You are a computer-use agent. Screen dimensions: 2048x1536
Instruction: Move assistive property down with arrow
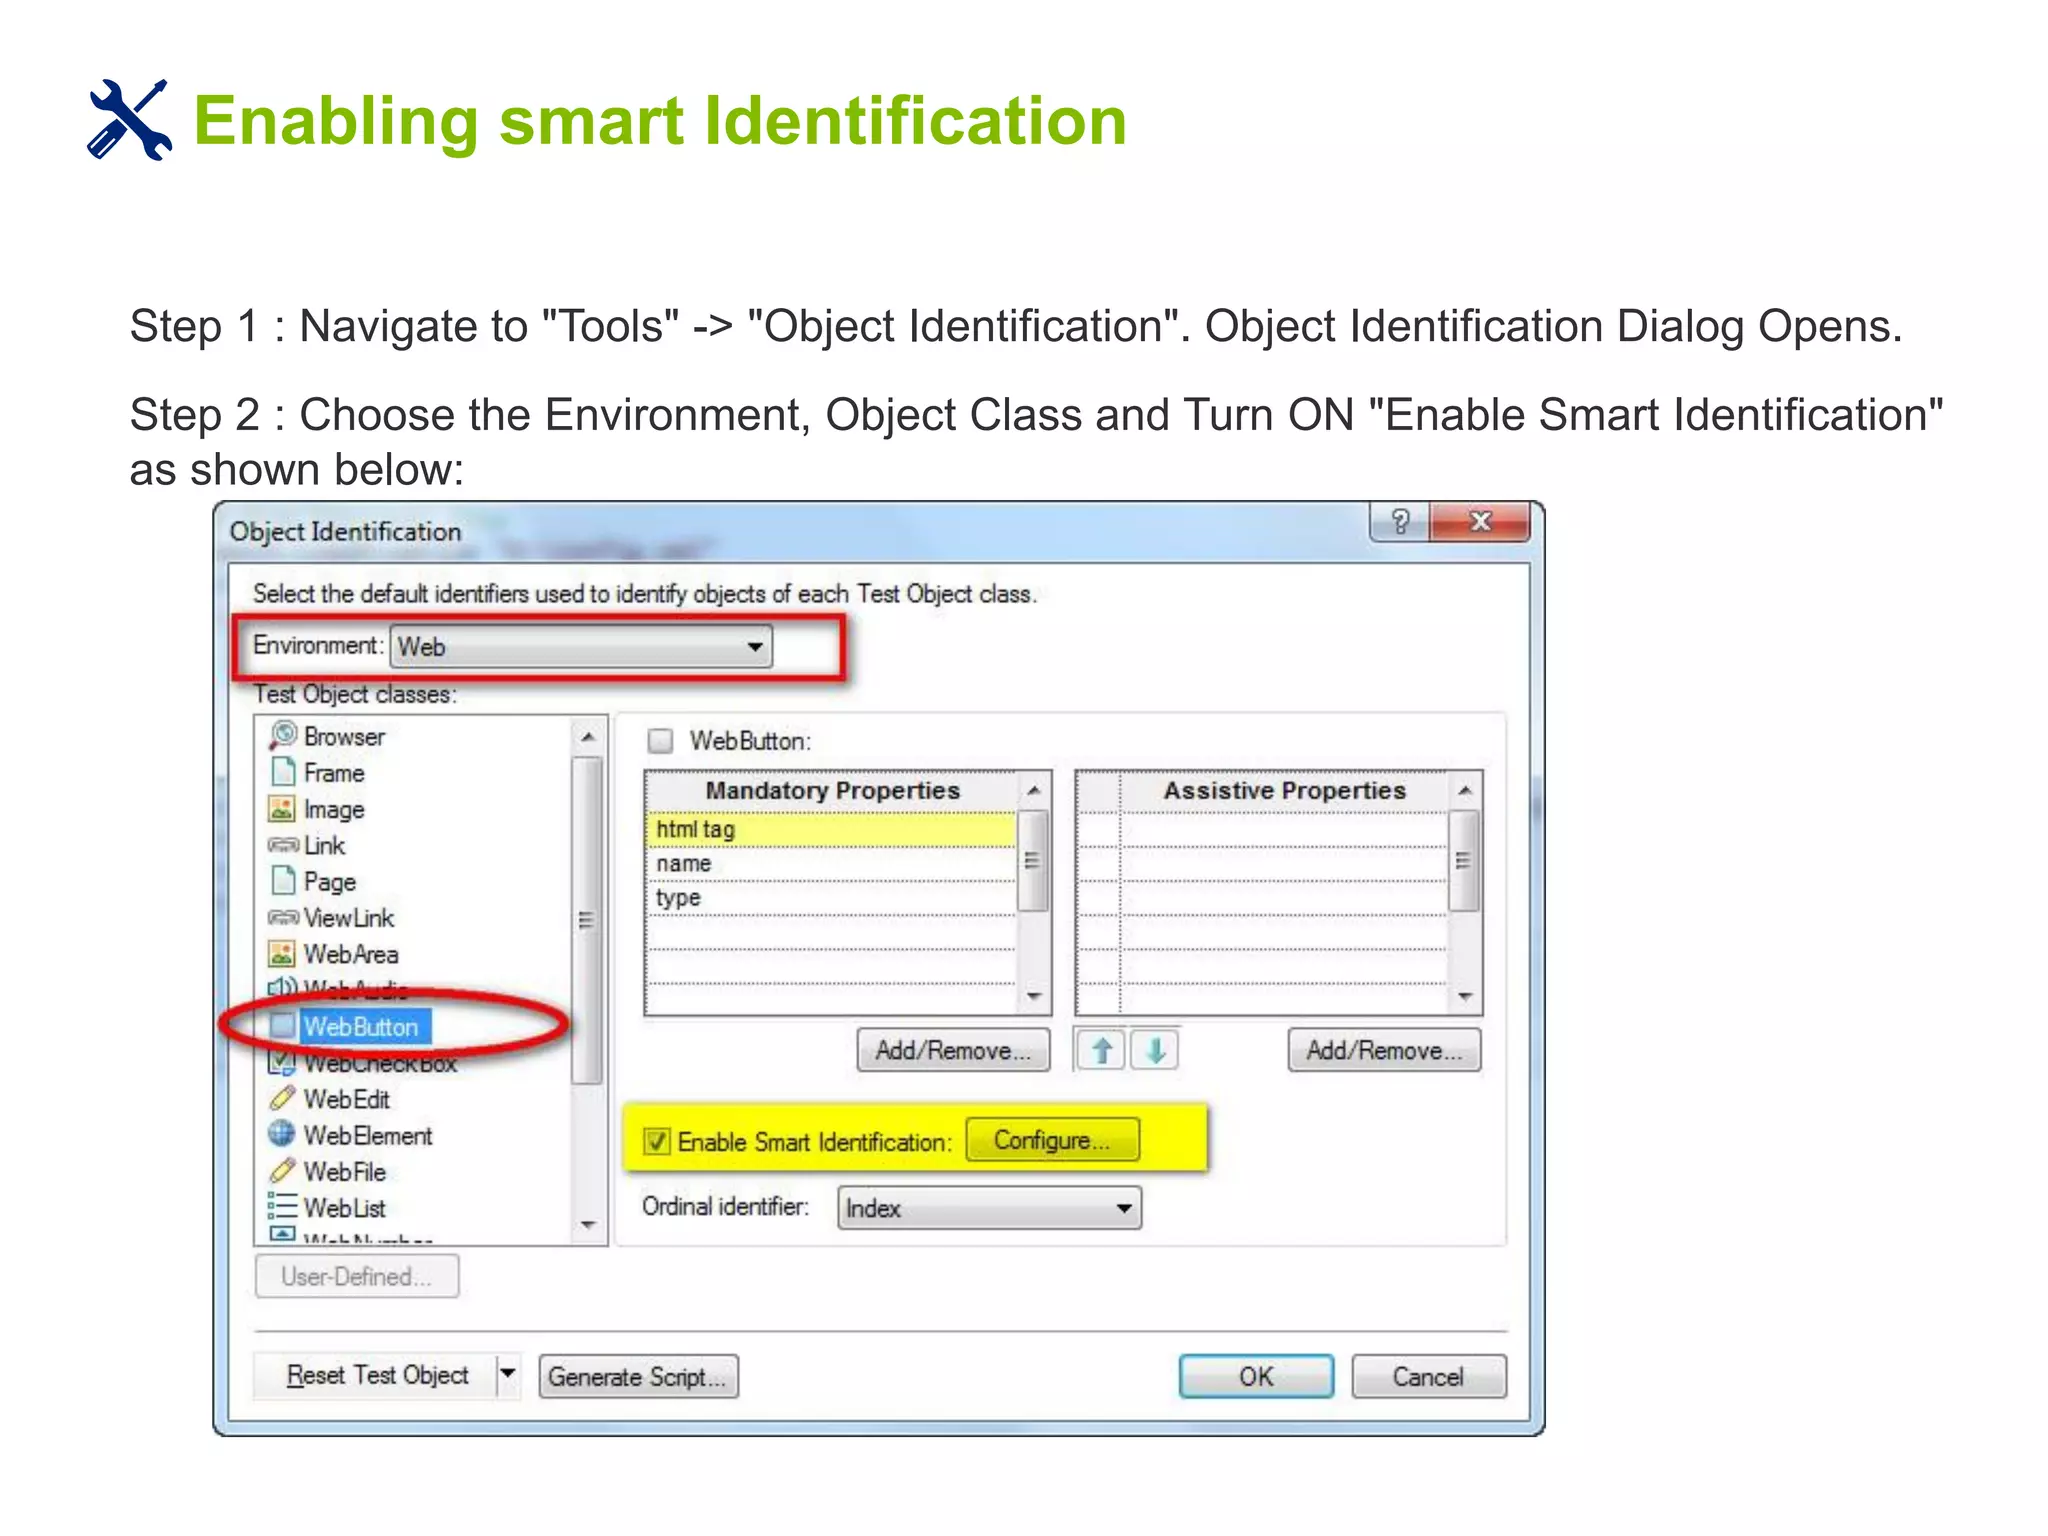pyautogui.click(x=1155, y=1050)
